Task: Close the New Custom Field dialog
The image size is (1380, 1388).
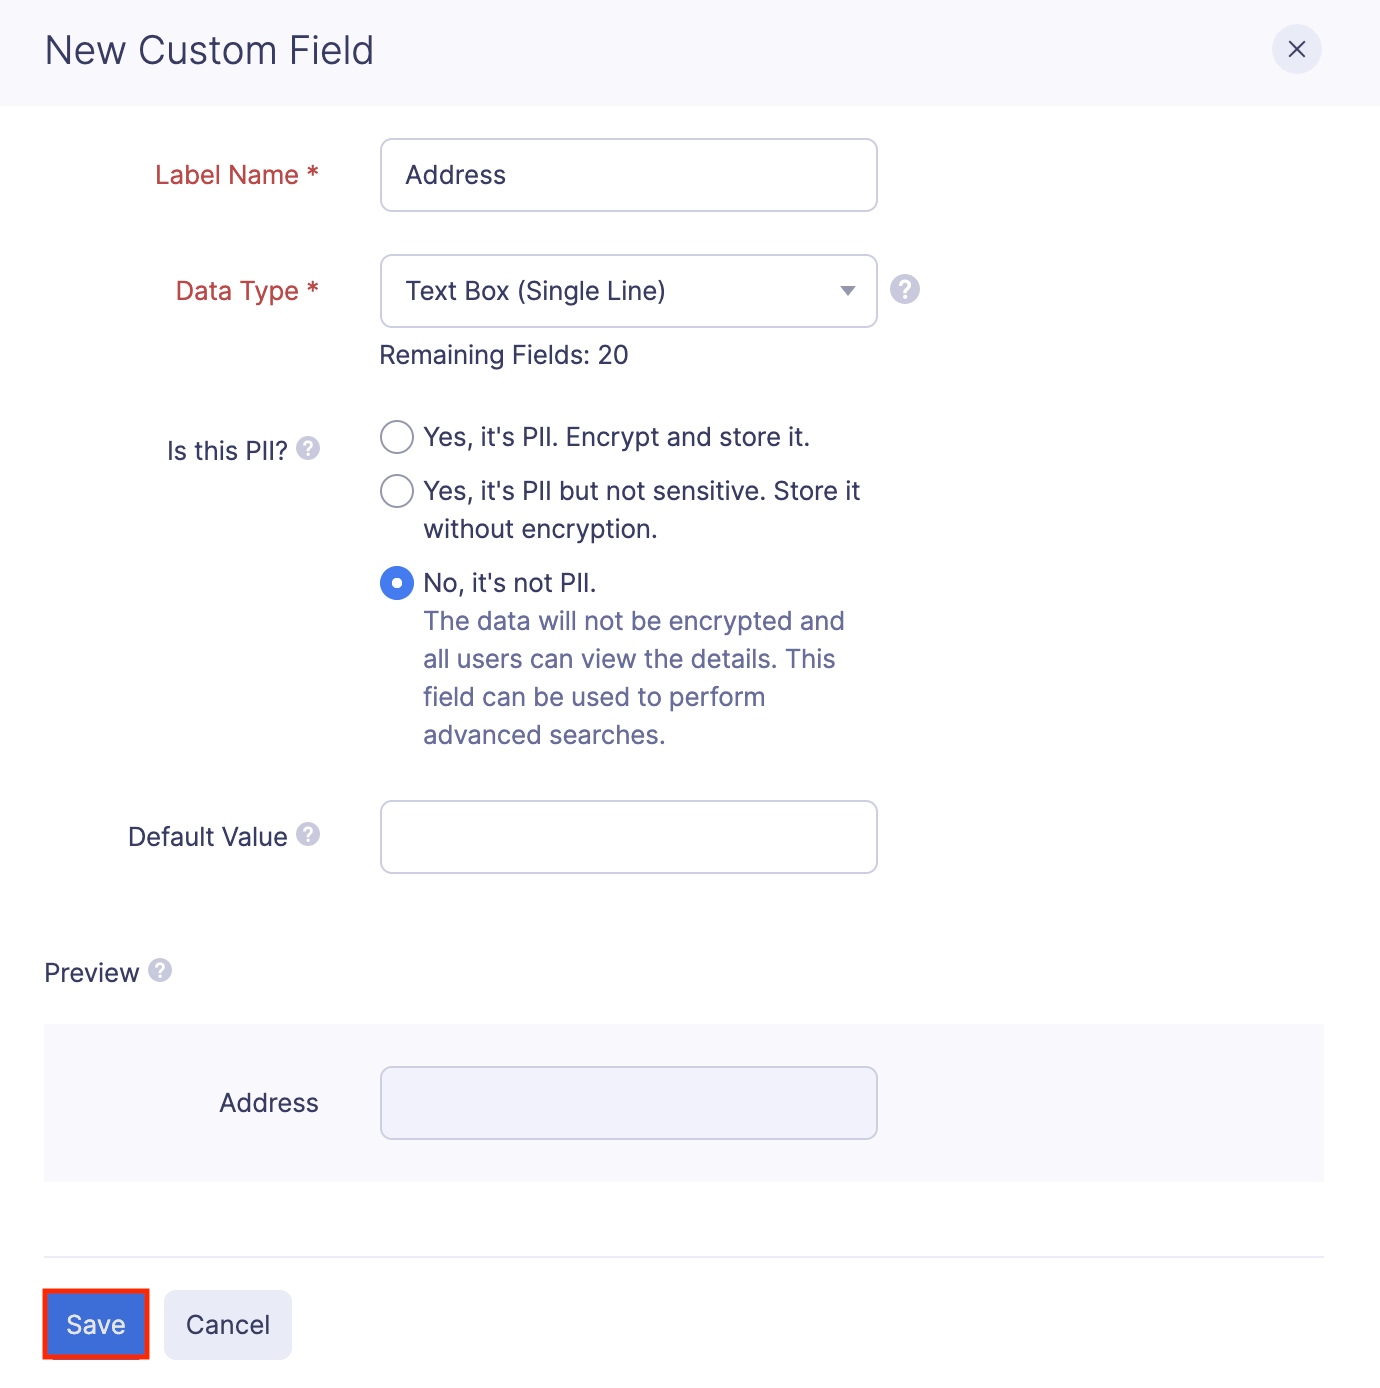Action: (1296, 49)
